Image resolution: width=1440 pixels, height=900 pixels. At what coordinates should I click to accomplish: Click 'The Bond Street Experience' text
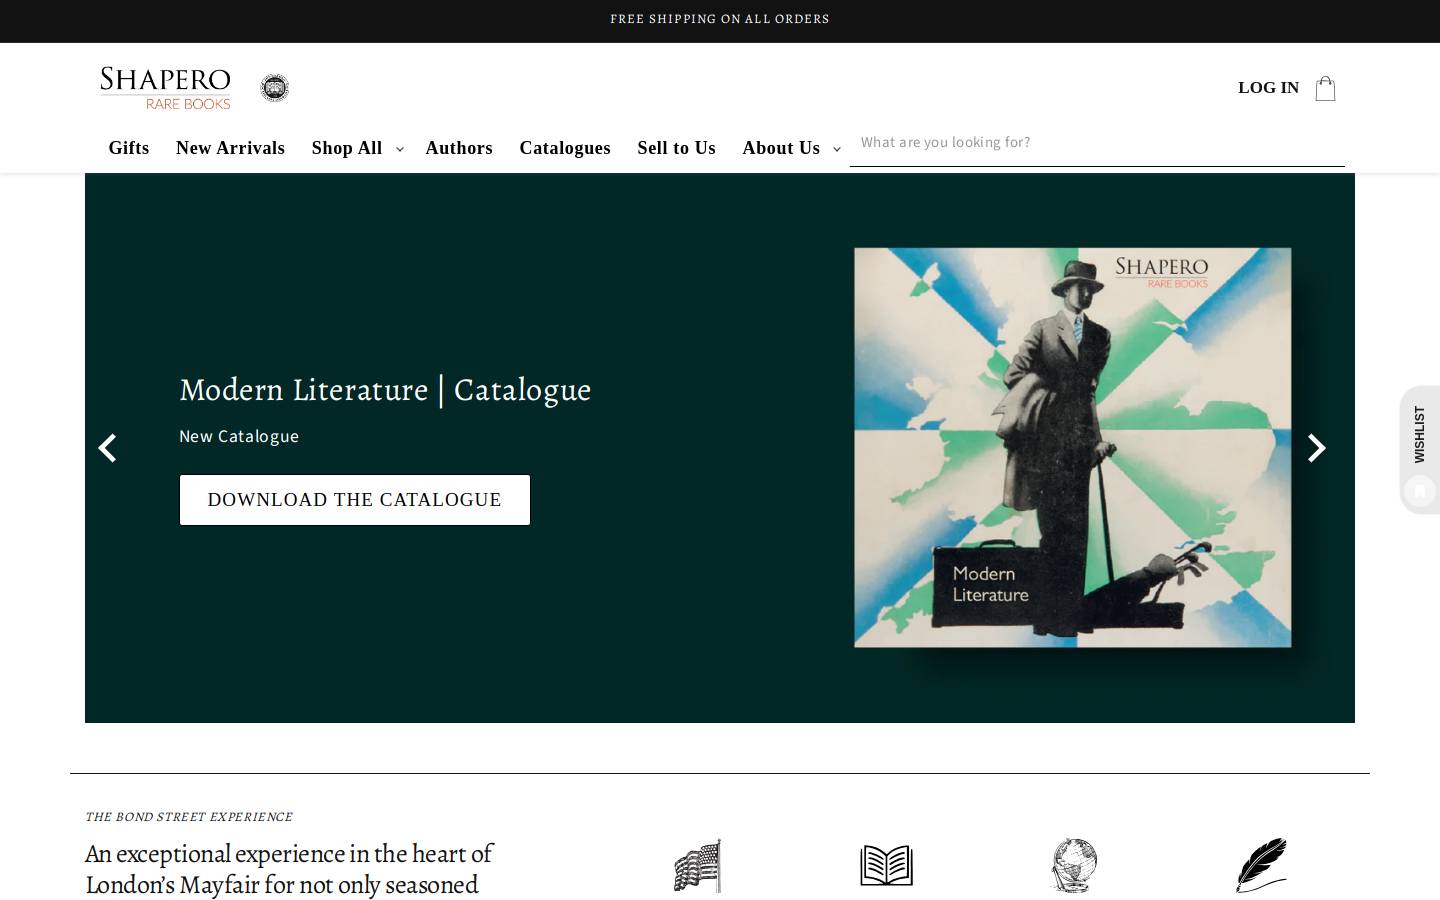click(x=189, y=817)
